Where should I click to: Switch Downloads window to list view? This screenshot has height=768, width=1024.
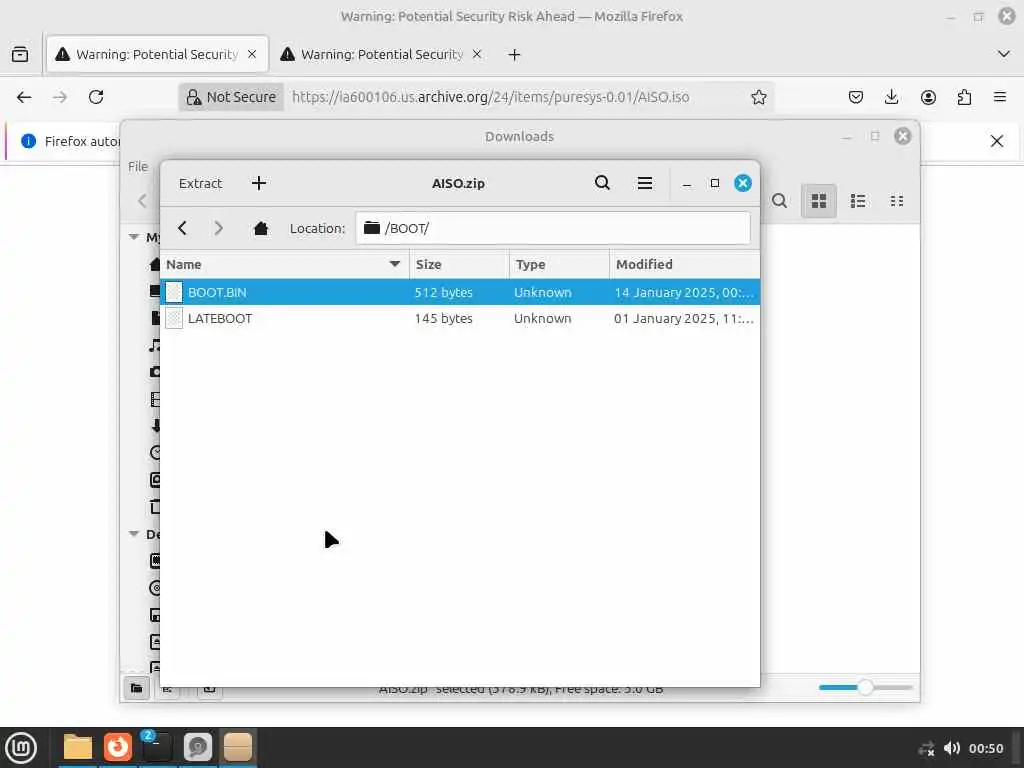[x=858, y=200]
